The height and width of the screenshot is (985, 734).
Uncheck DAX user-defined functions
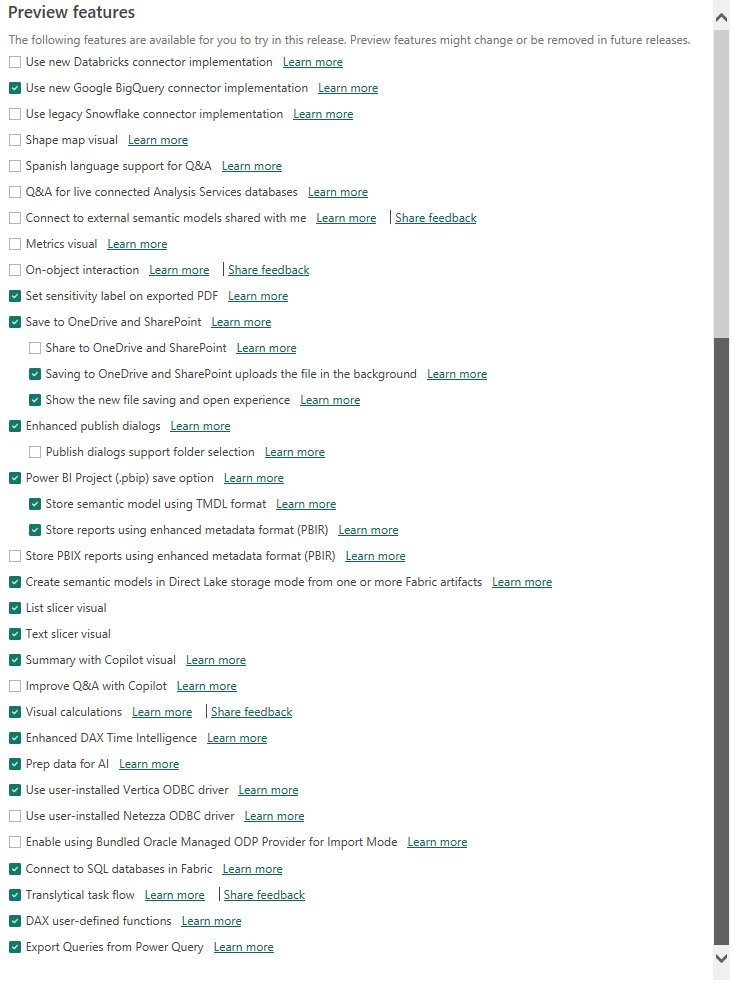[x=15, y=922]
